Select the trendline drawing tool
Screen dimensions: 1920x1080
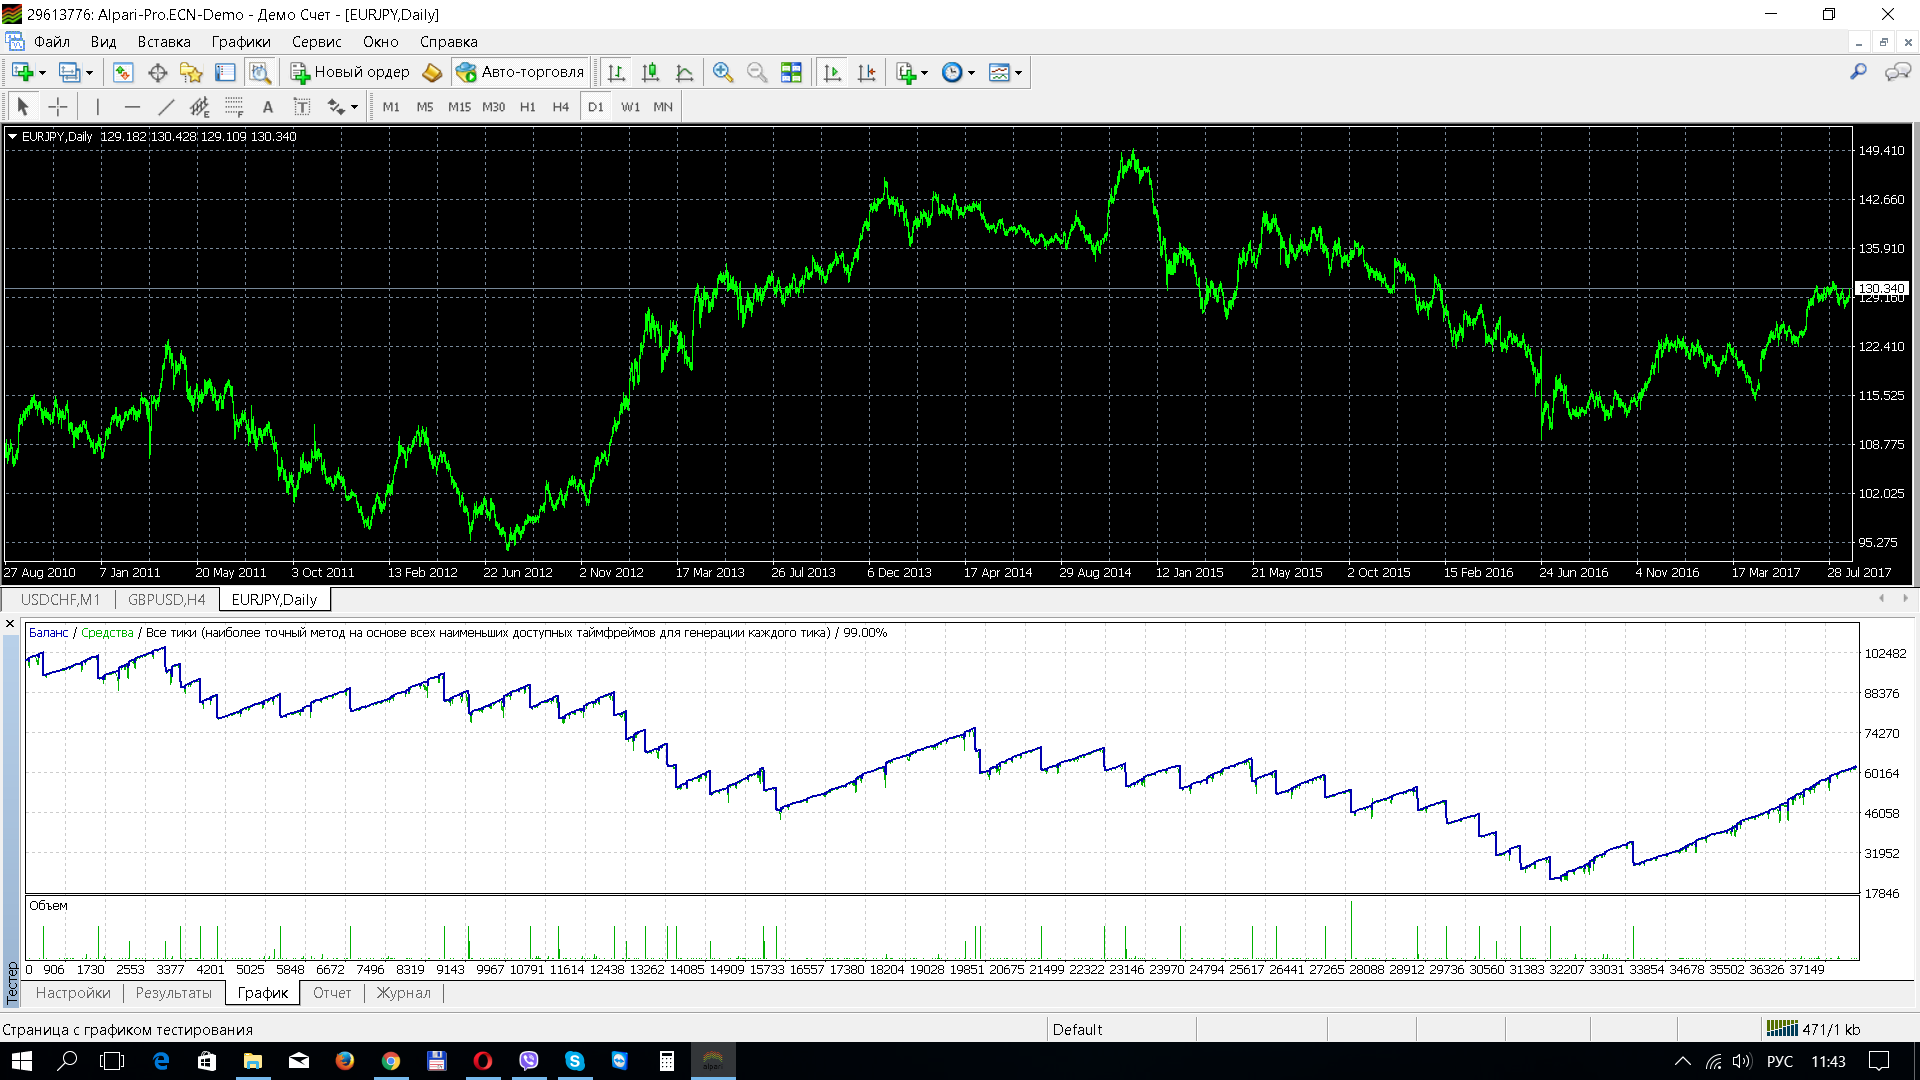click(x=166, y=107)
